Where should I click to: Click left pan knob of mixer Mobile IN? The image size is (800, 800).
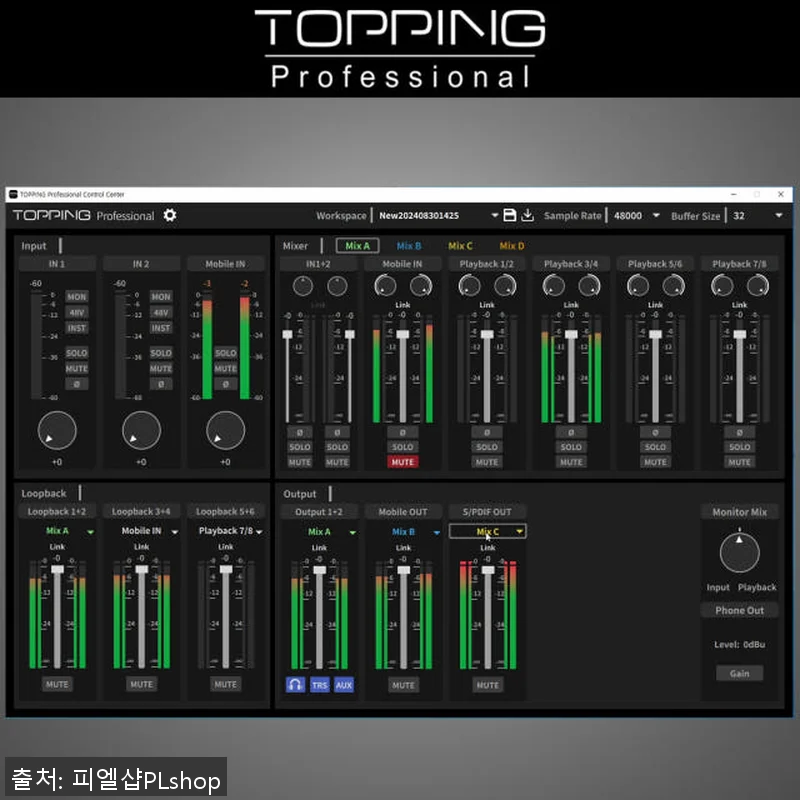coord(385,286)
